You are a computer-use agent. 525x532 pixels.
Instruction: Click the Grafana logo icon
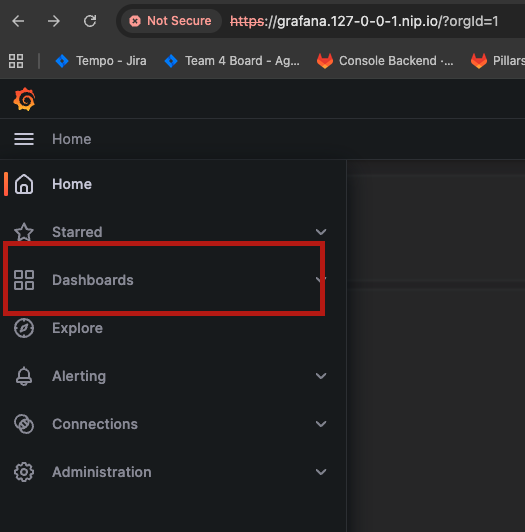24,99
